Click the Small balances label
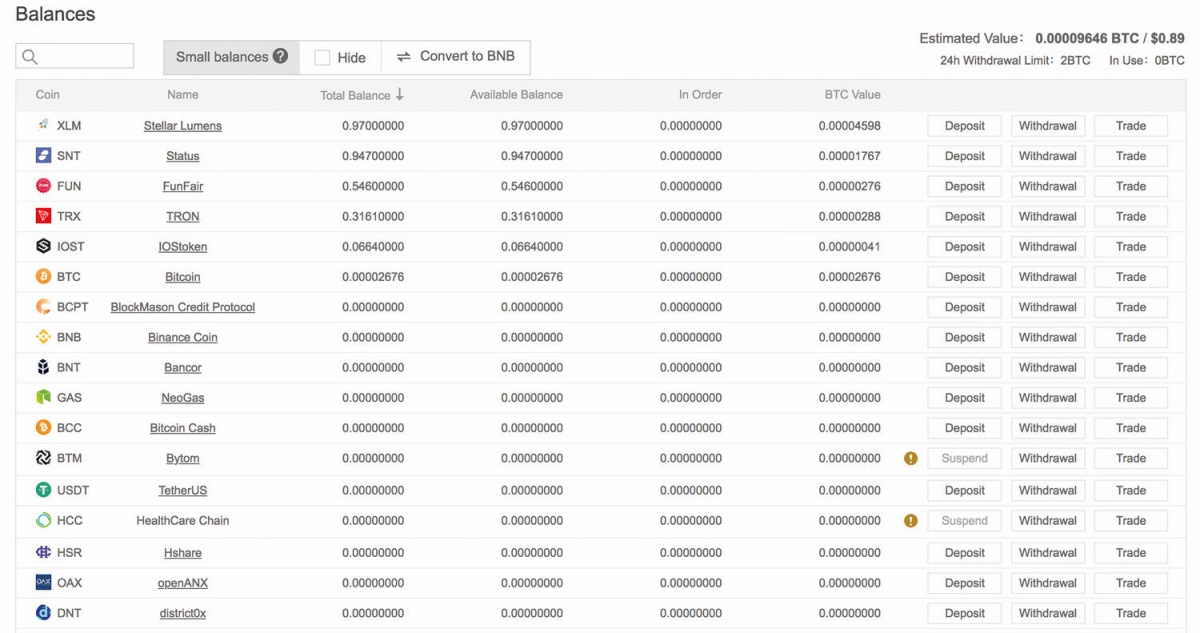 click(222, 57)
